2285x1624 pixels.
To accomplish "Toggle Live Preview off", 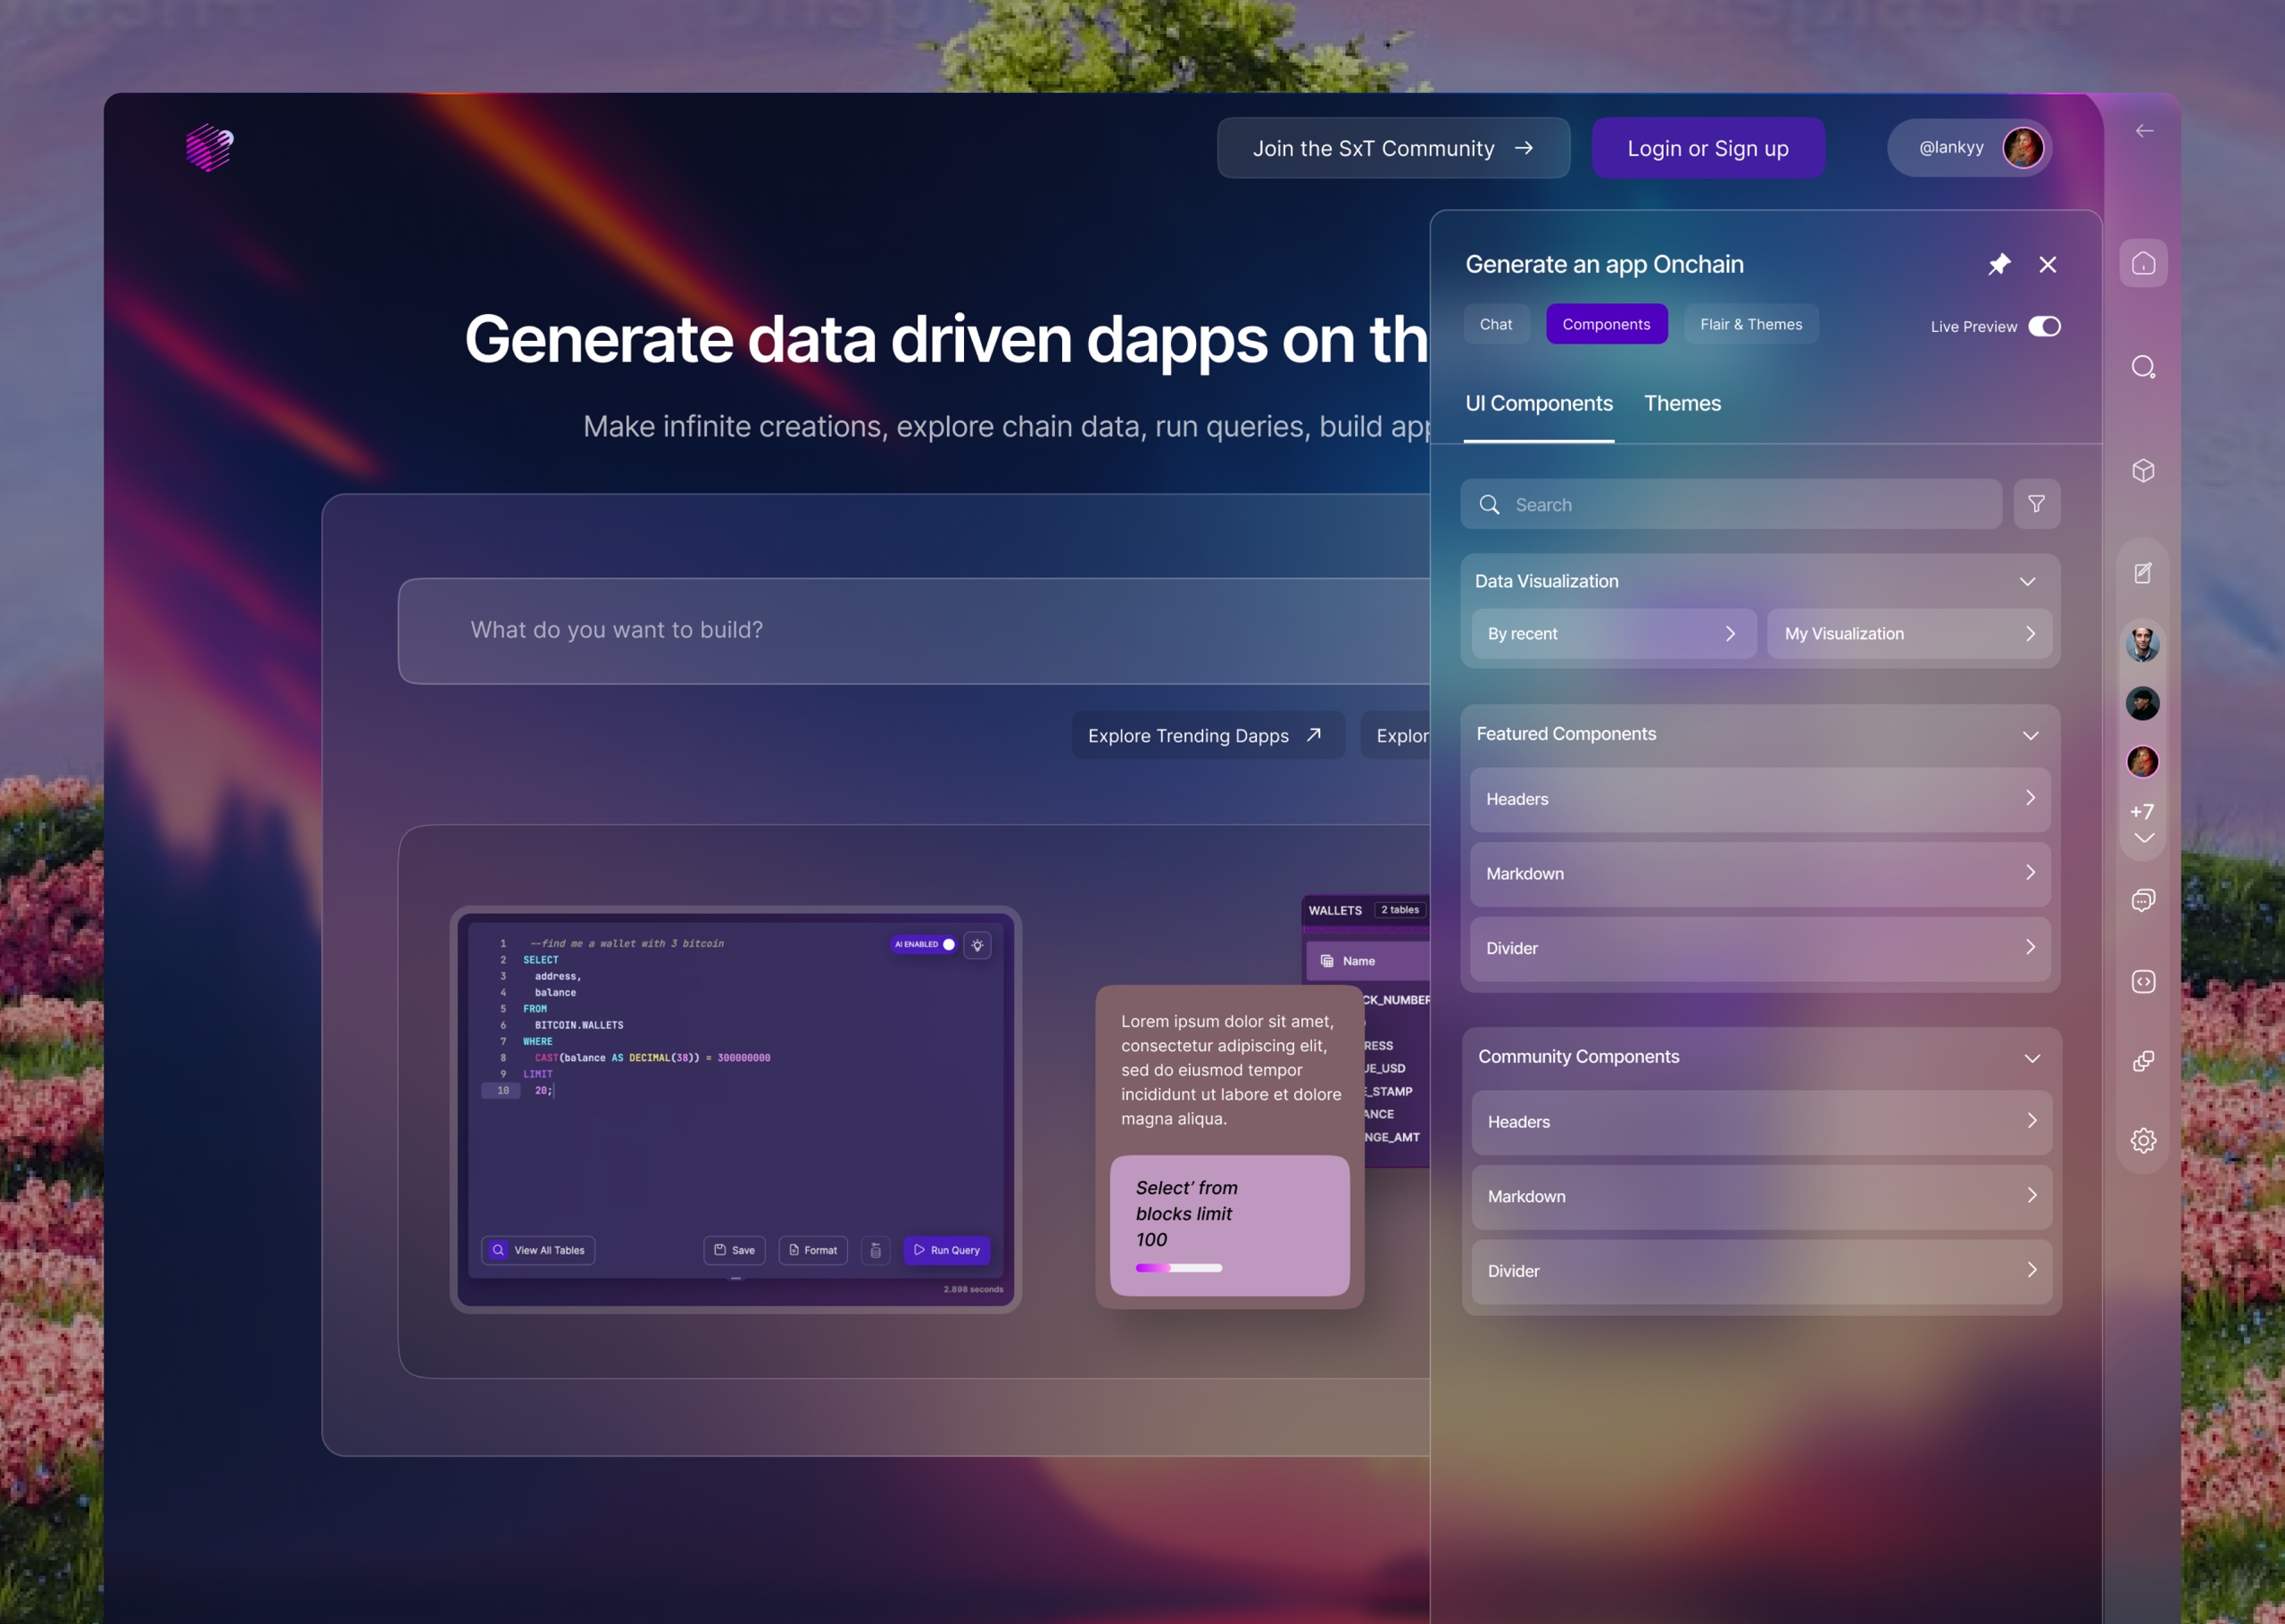I will tap(2046, 326).
